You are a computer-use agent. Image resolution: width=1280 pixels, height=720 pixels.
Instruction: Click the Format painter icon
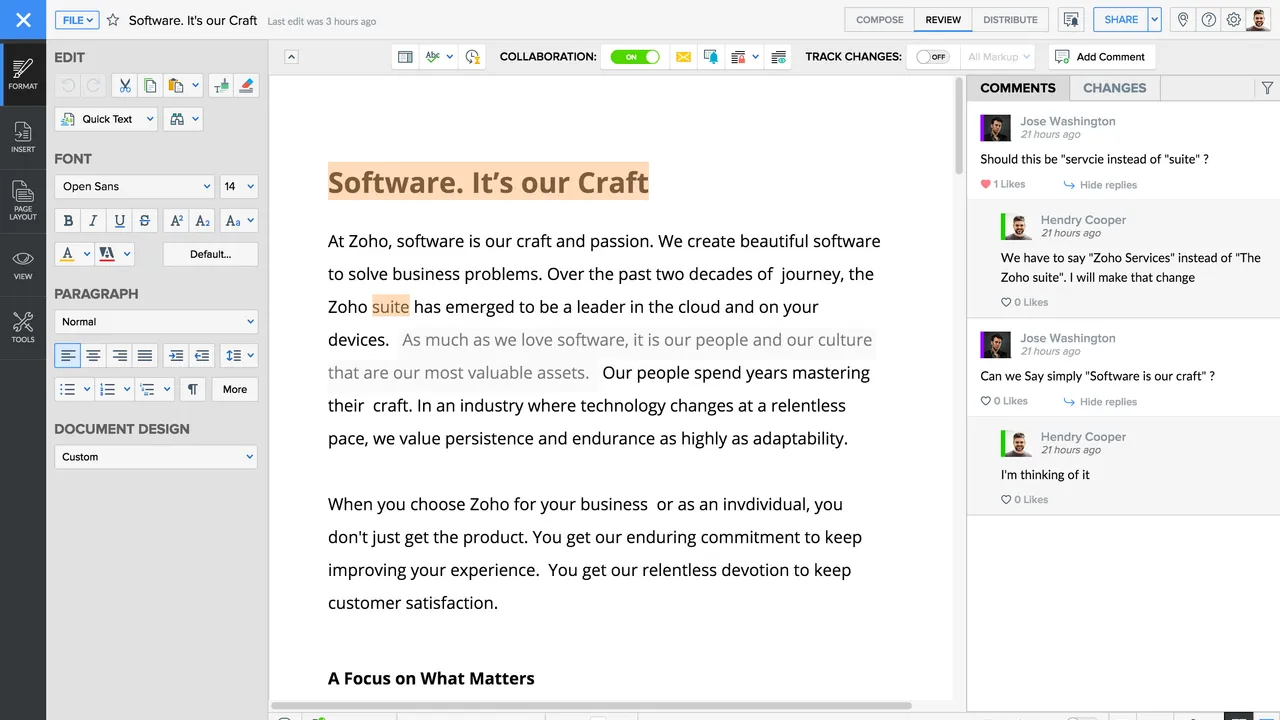(x=221, y=86)
